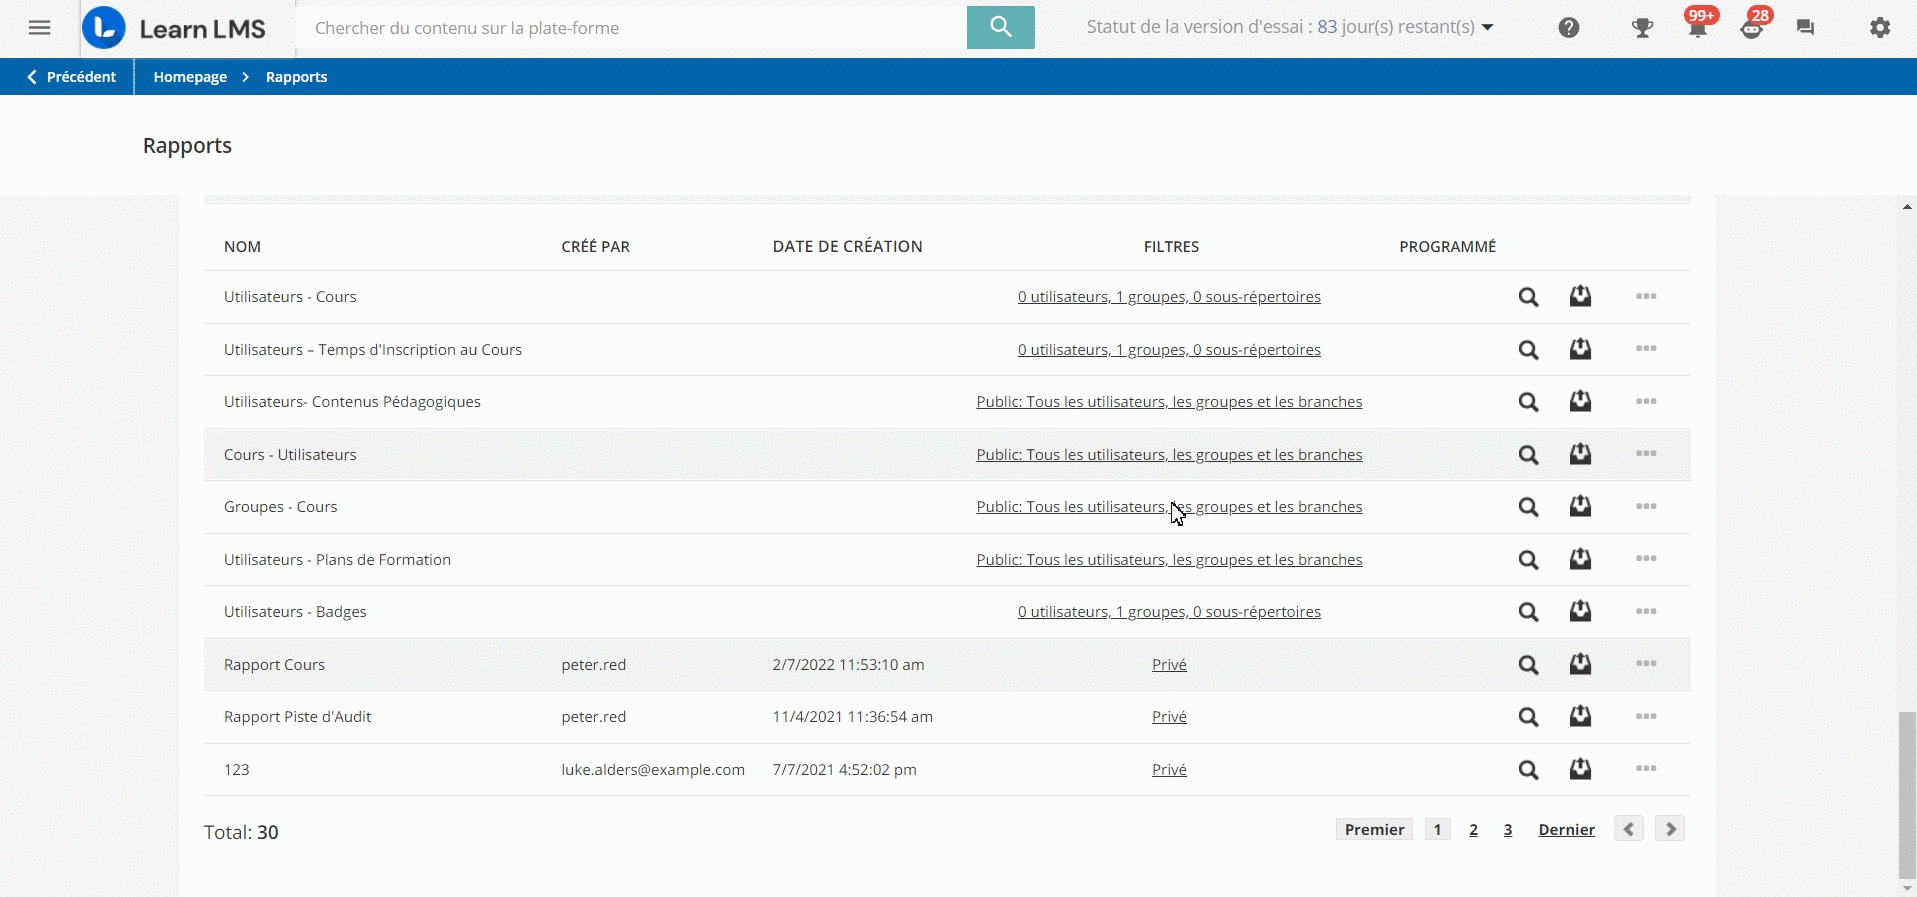The image size is (1917, 897).
Task: Open notifications bell with 99+ badge
Action: [x=1697, y=28]
